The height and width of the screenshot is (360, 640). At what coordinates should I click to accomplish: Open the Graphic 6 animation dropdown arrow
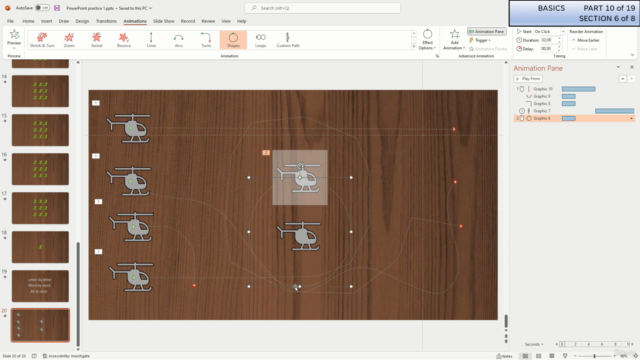[631, 118]
